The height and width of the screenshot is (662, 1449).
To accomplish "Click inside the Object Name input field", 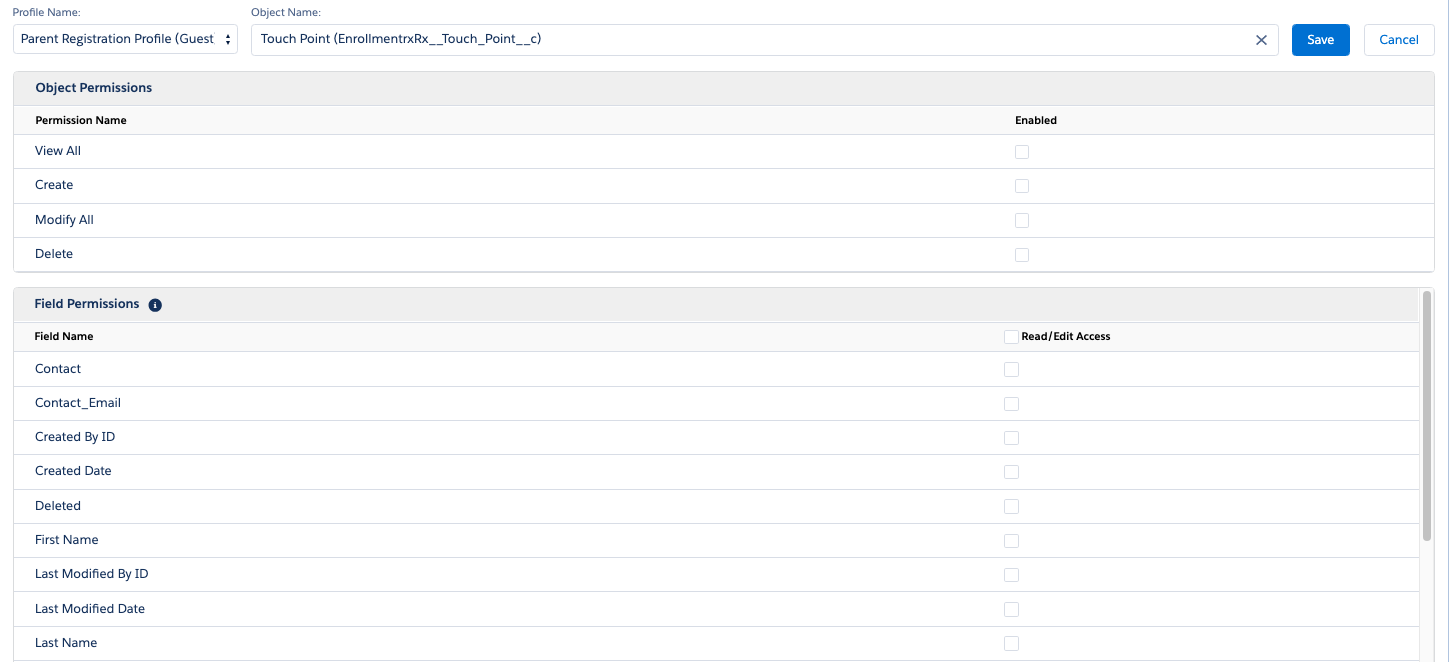I will 750,40.
